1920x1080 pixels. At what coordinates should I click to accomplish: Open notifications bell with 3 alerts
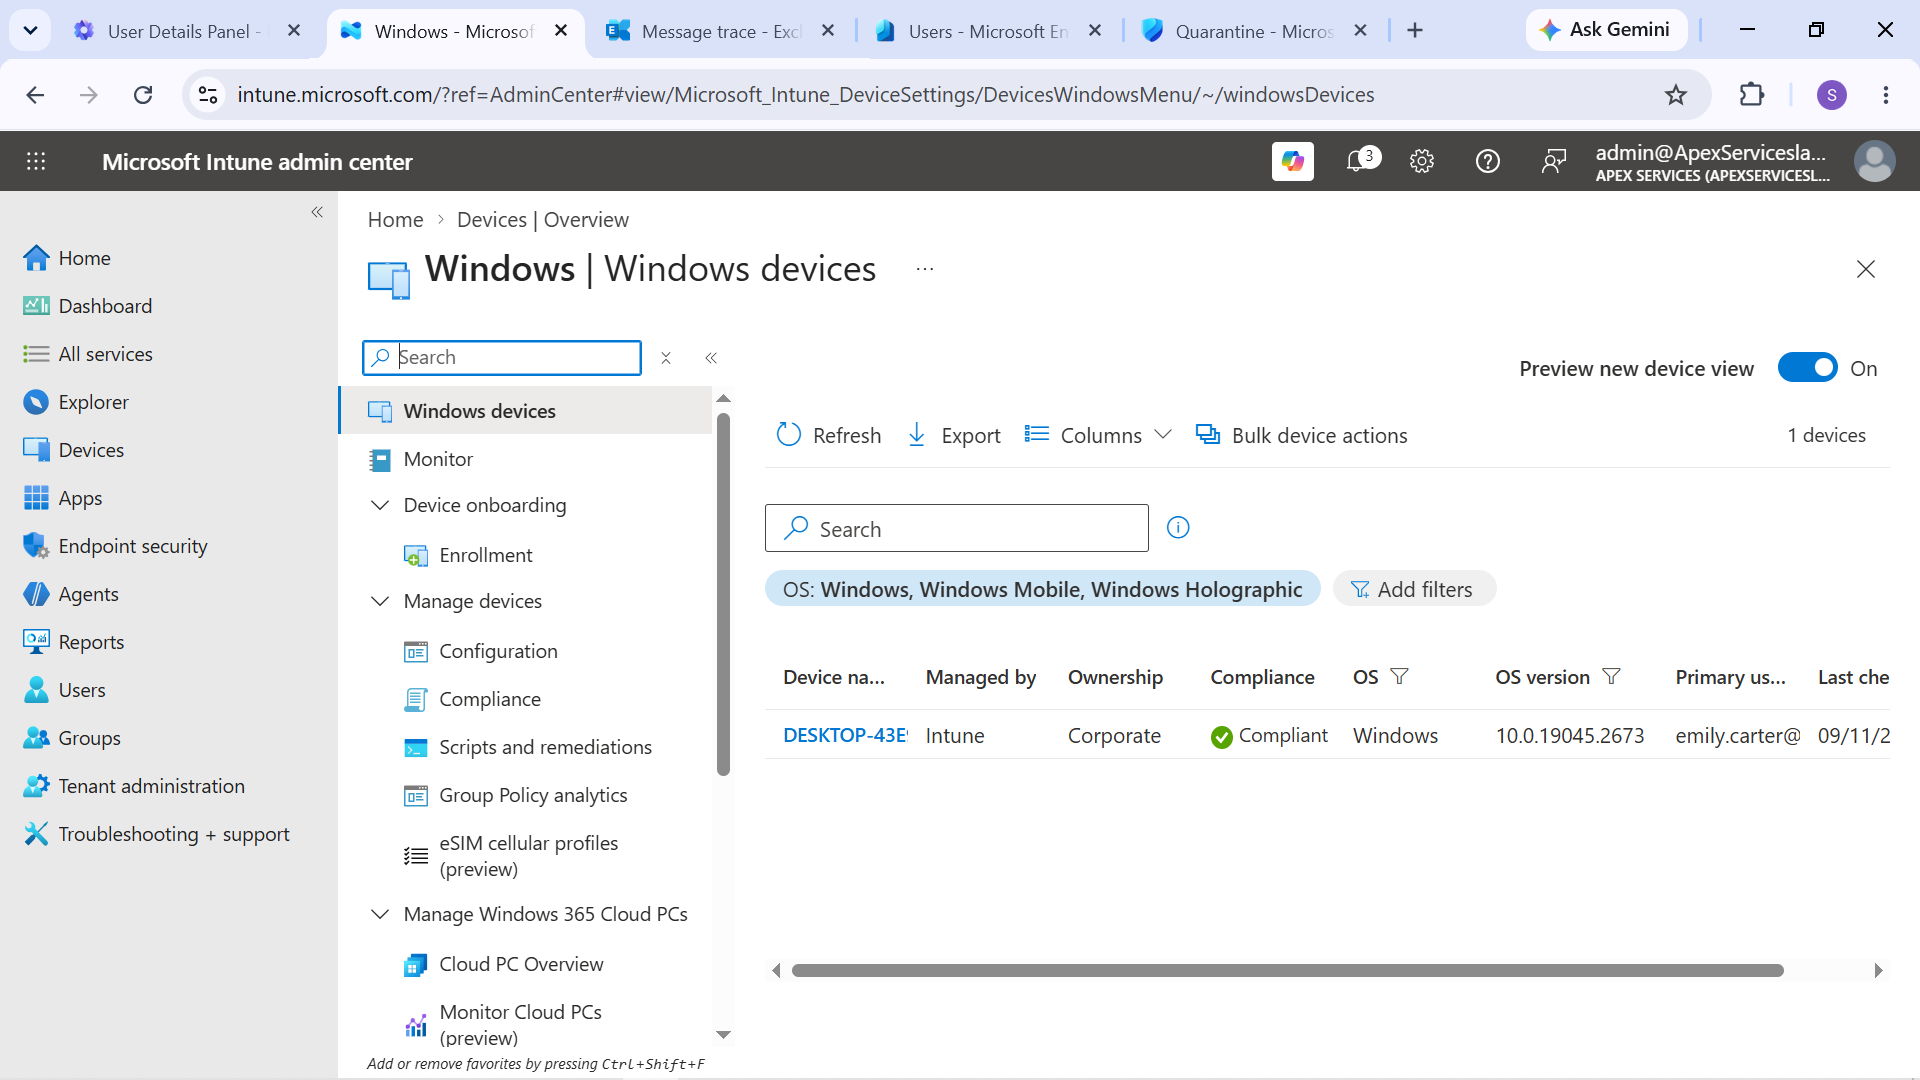coord(1361,160)
